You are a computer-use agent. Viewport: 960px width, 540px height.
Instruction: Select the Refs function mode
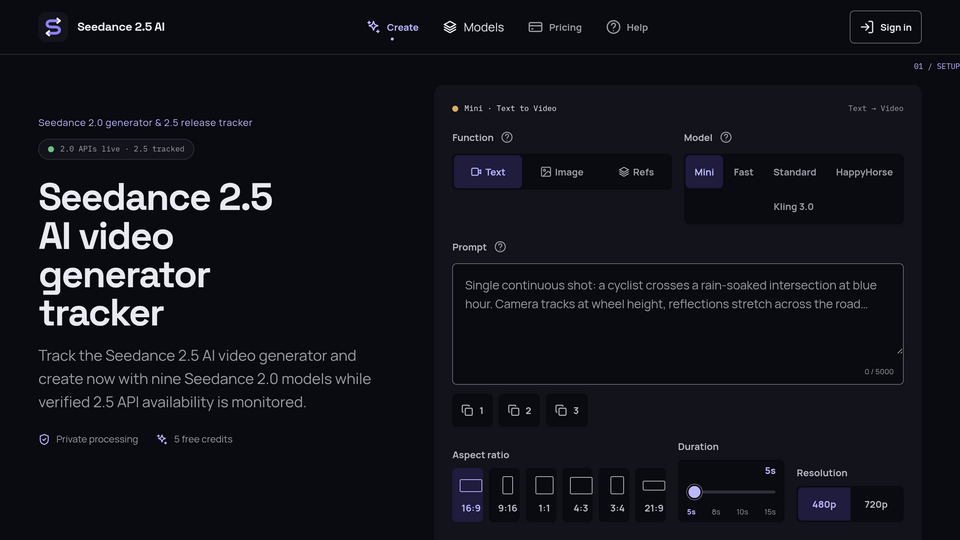(636, 172)
